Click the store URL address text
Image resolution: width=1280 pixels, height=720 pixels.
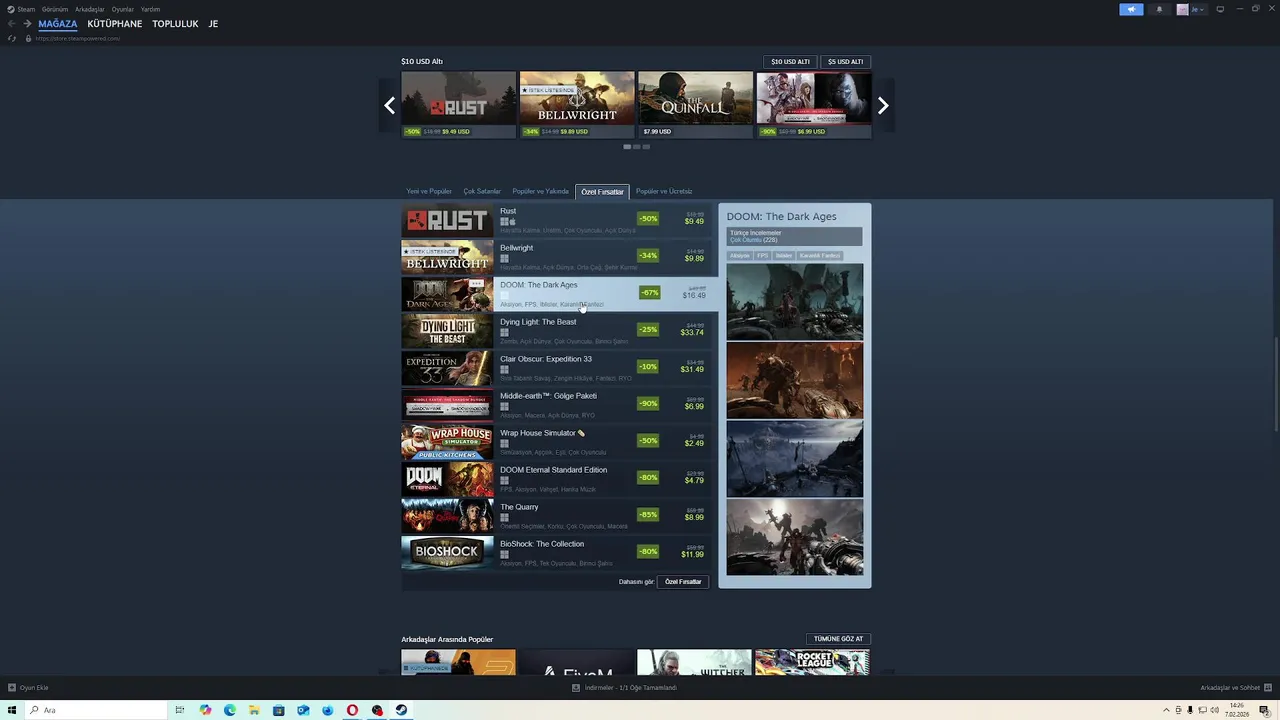pyautogui.click(x=78, y=39)
